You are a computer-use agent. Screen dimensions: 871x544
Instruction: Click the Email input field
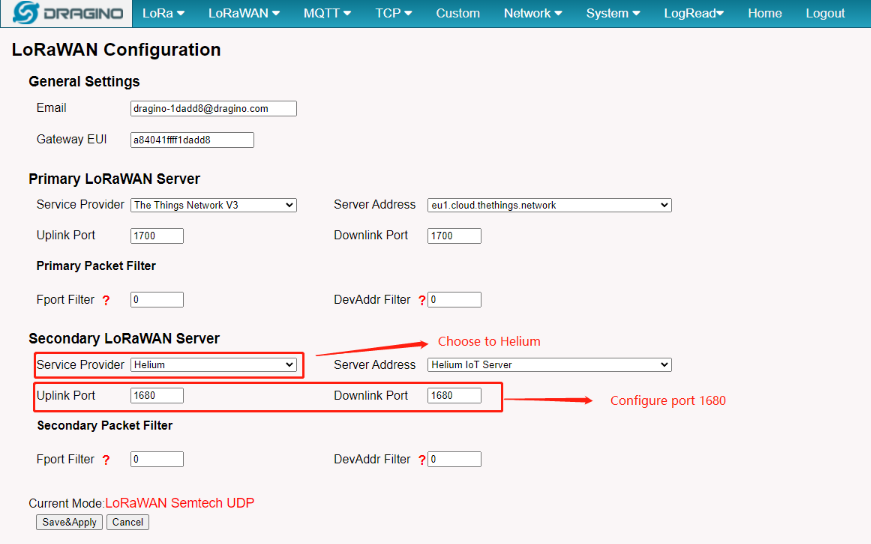(x=213, y=108)
